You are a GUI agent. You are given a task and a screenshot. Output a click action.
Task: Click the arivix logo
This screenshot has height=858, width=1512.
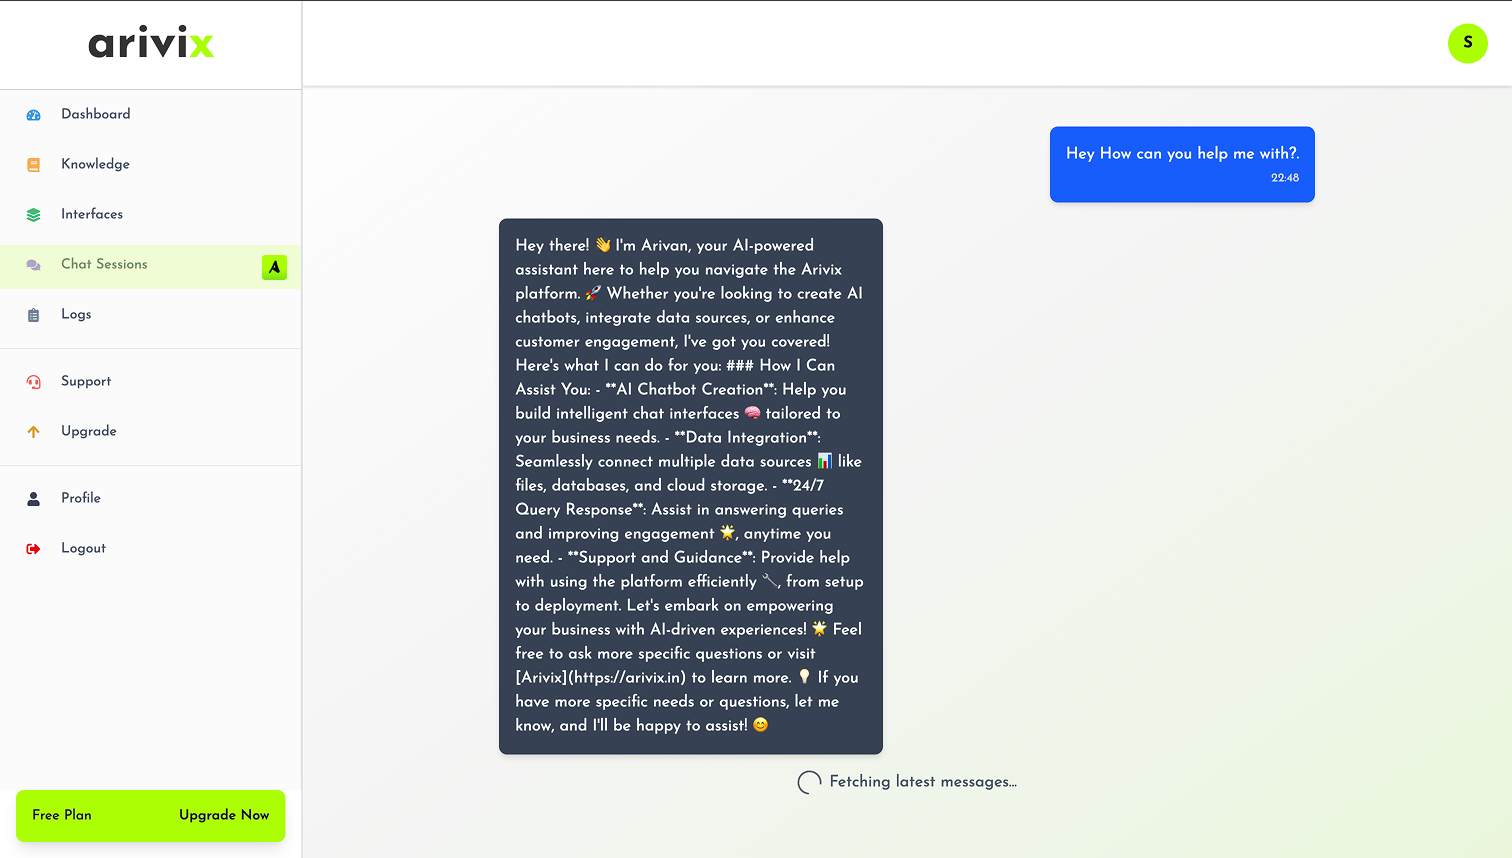click(151, 43)
